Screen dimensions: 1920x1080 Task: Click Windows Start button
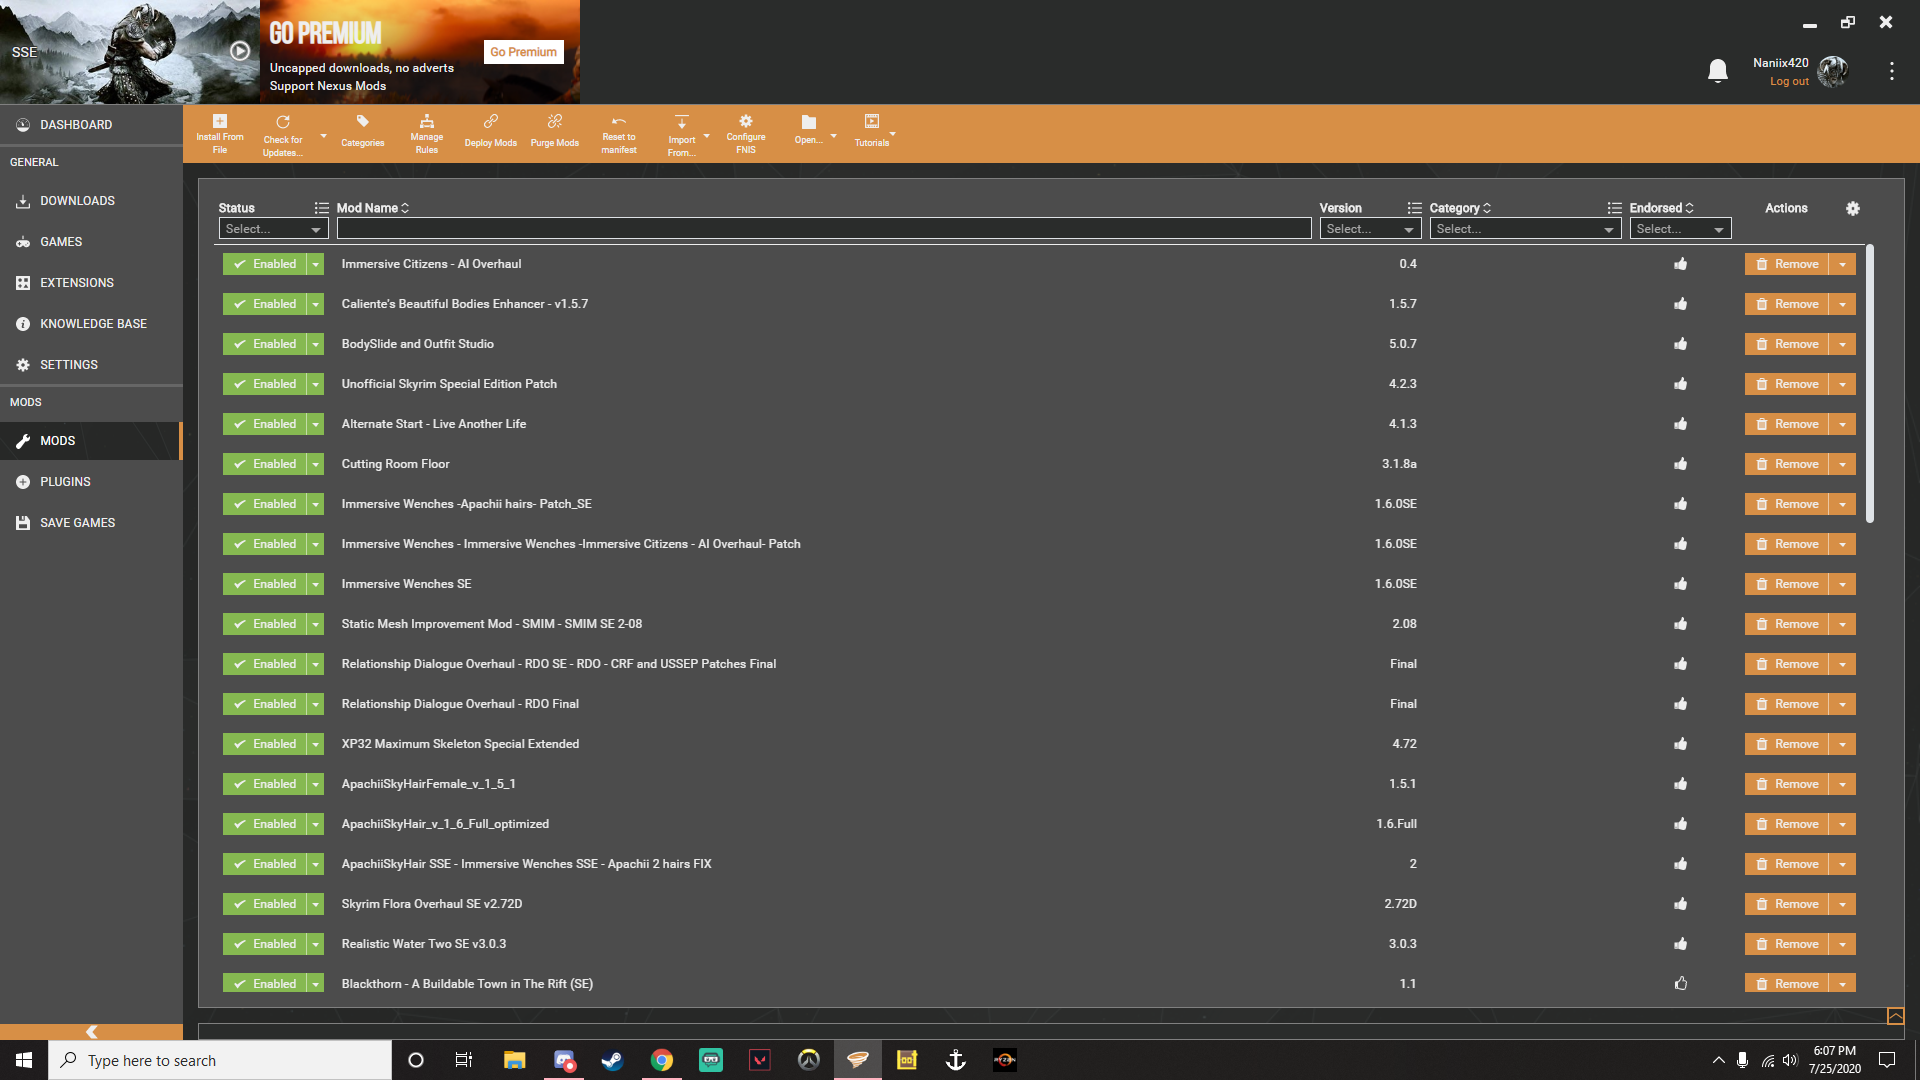(24, 1060)
